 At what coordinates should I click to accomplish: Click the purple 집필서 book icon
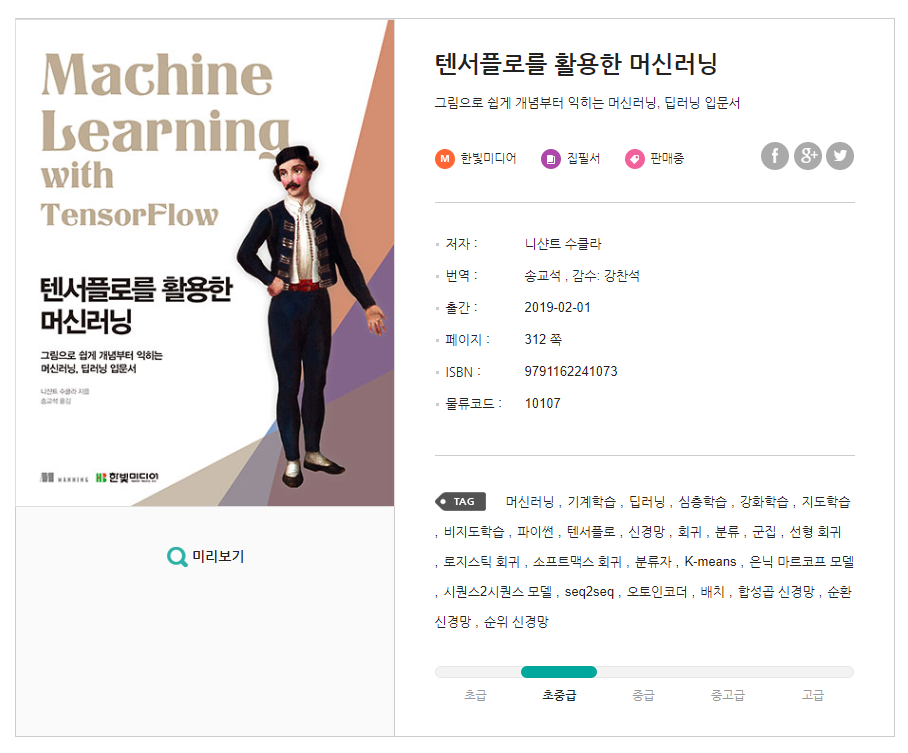coord(551,159)
